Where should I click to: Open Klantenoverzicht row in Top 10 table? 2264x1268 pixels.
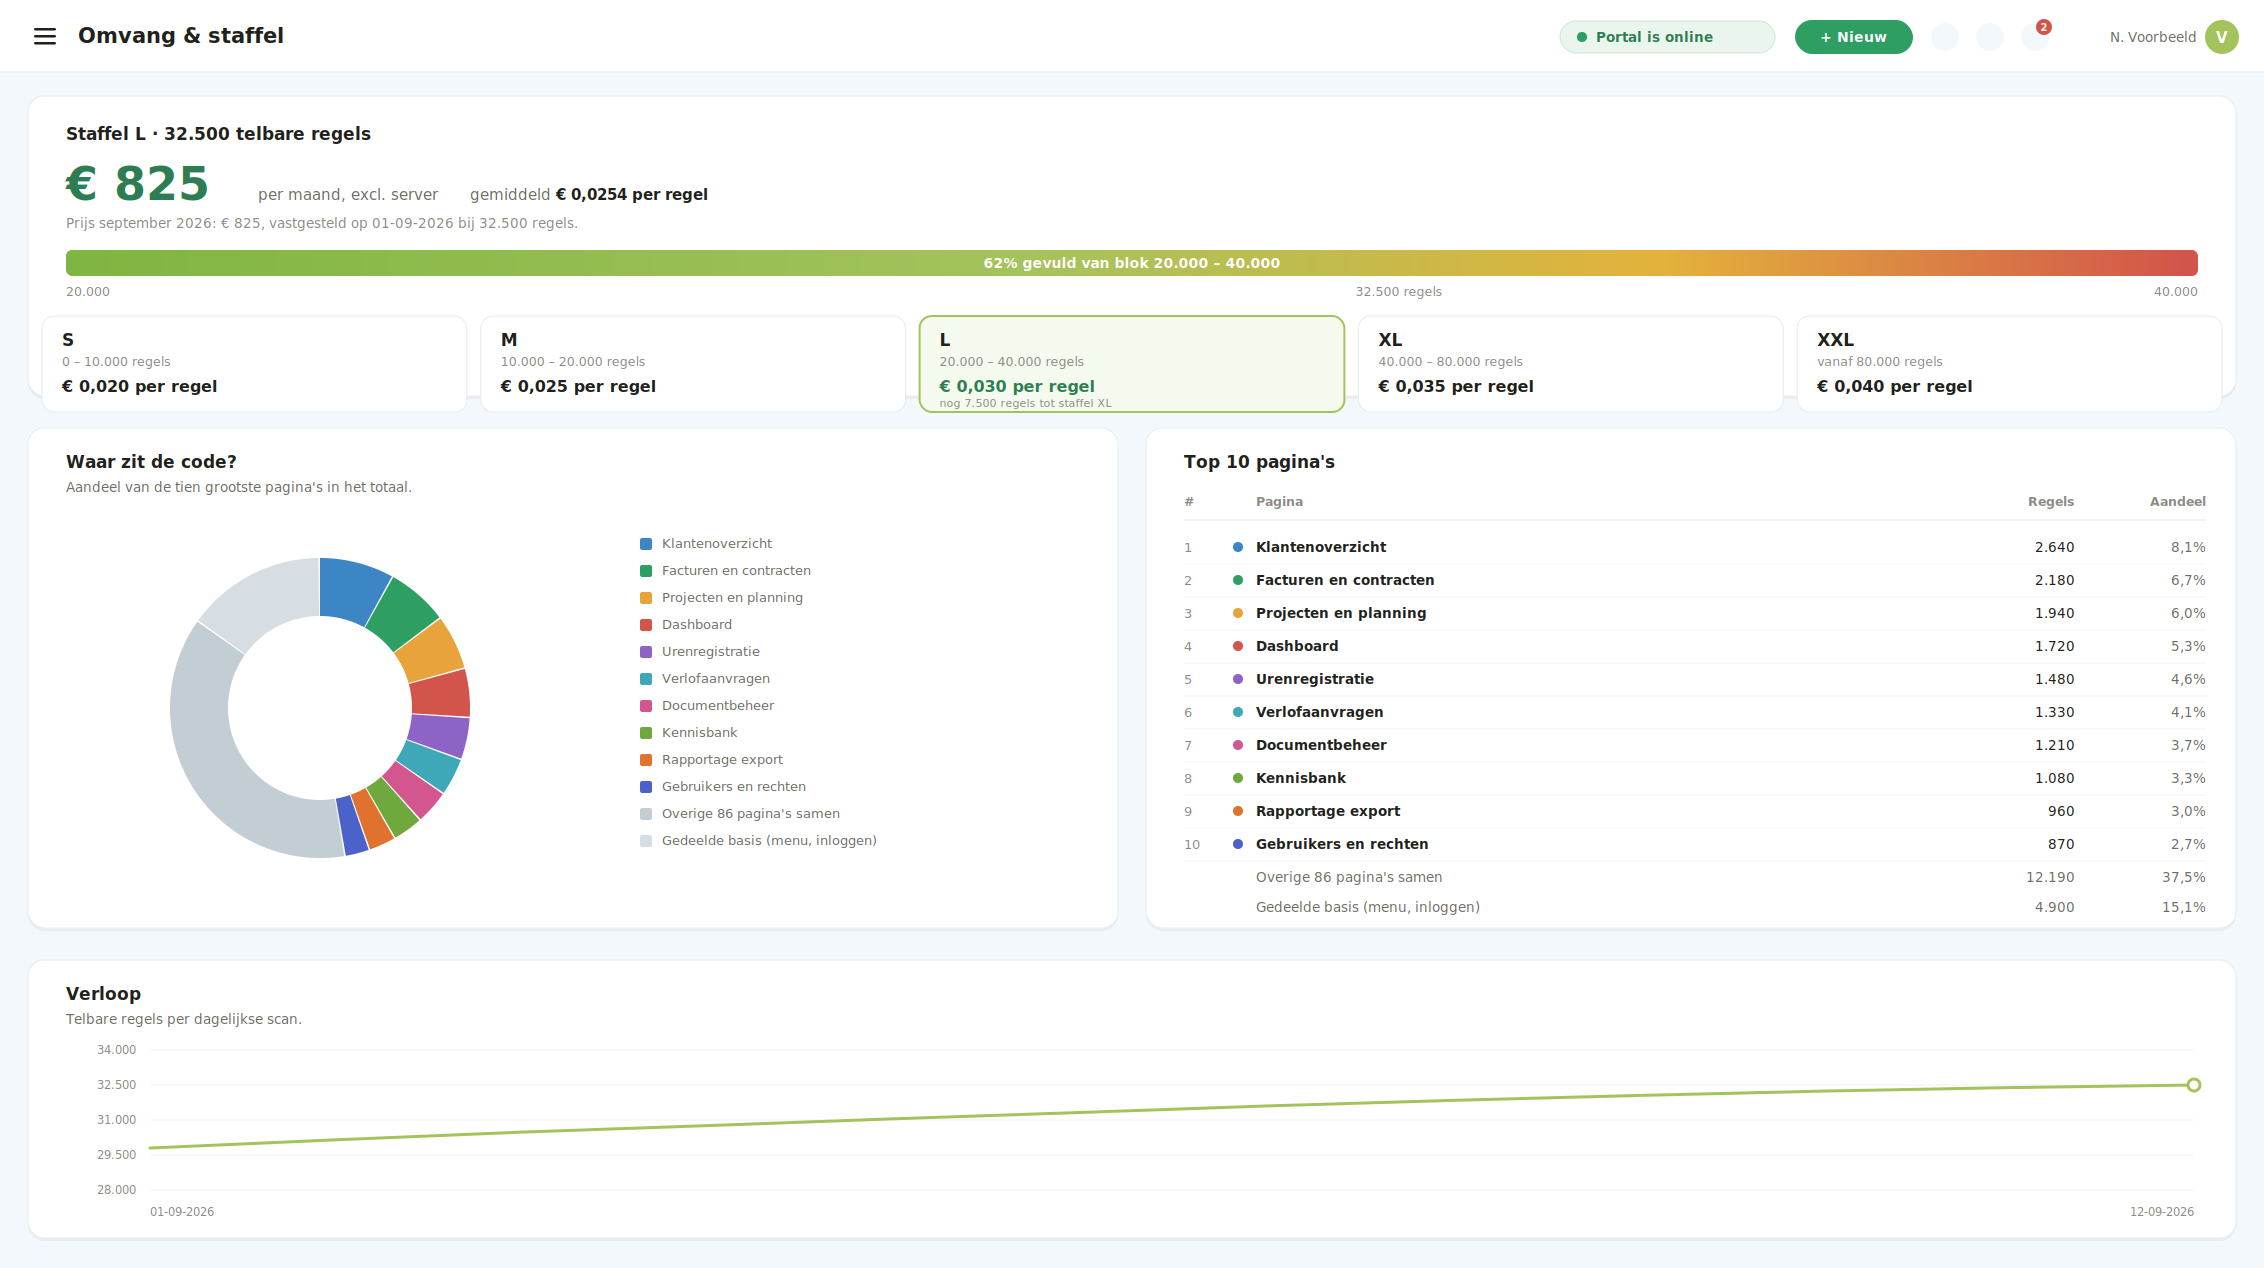coord(1694,547)
